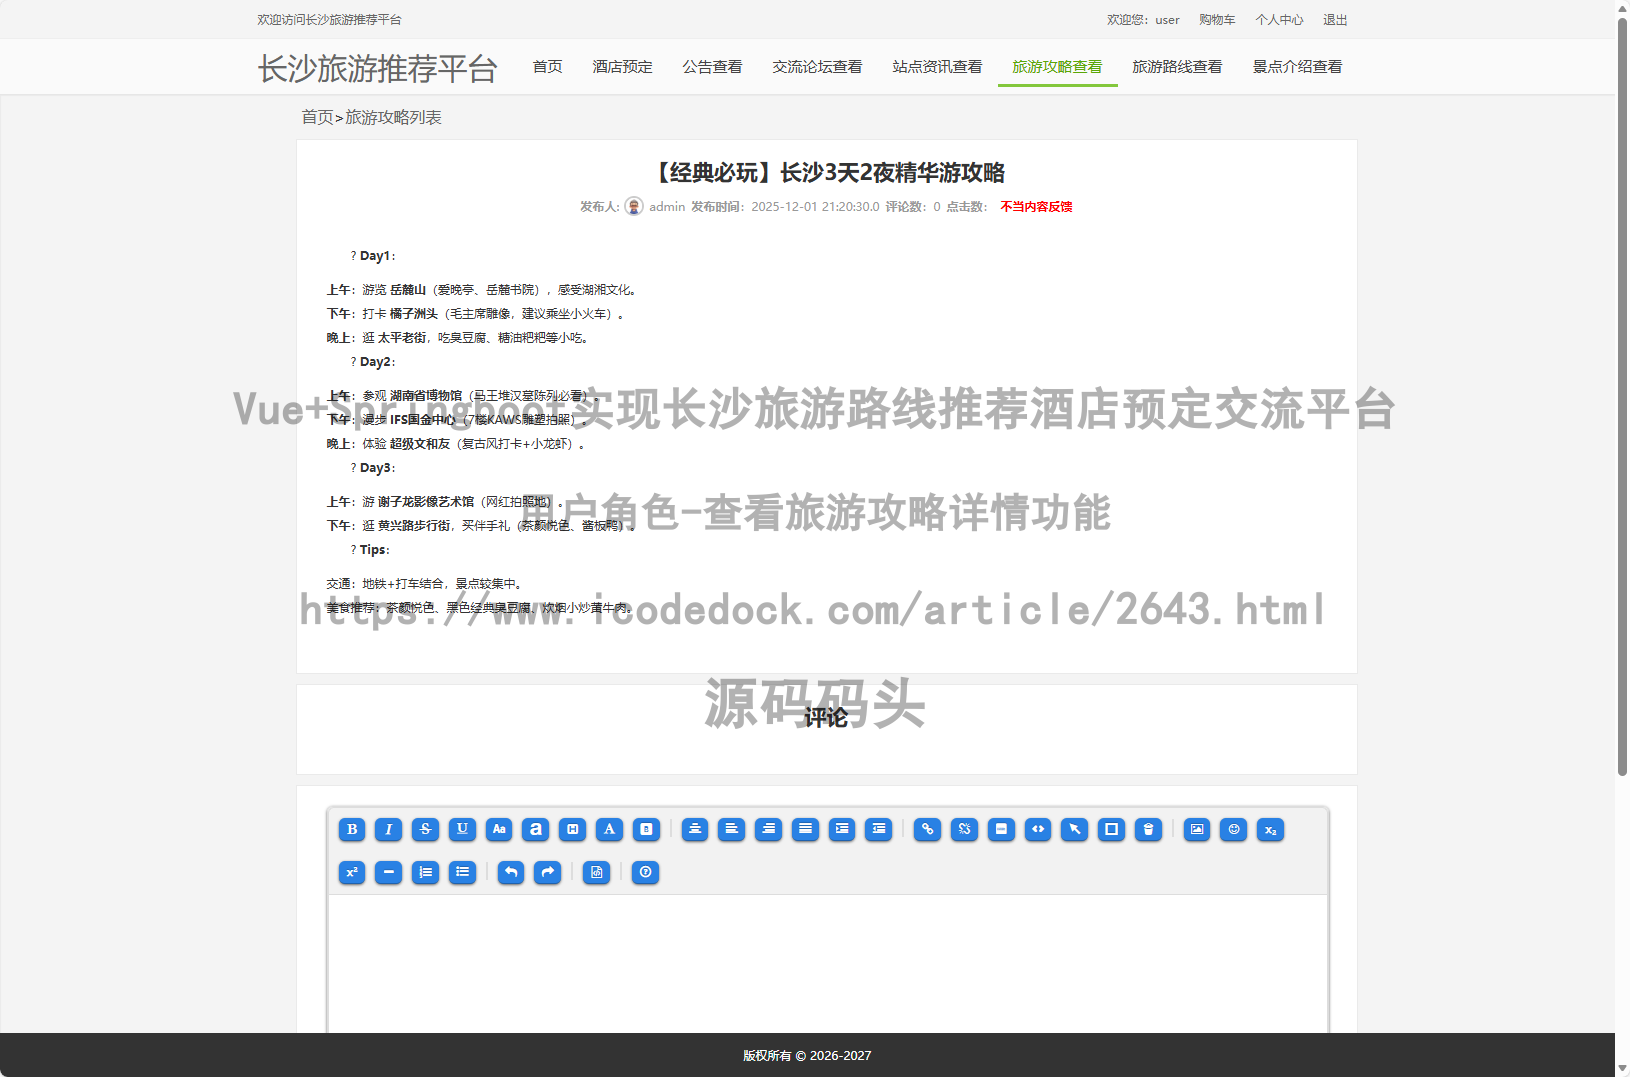The width and height of the screenshot is (1630, 1077).
Task: Open the font size dropdown Aa
Action: (x=499, y=829)
